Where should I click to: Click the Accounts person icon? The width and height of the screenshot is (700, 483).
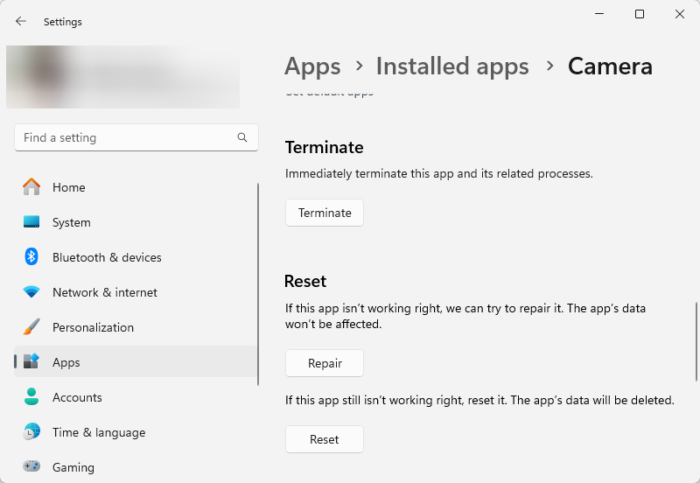(32, 397)
